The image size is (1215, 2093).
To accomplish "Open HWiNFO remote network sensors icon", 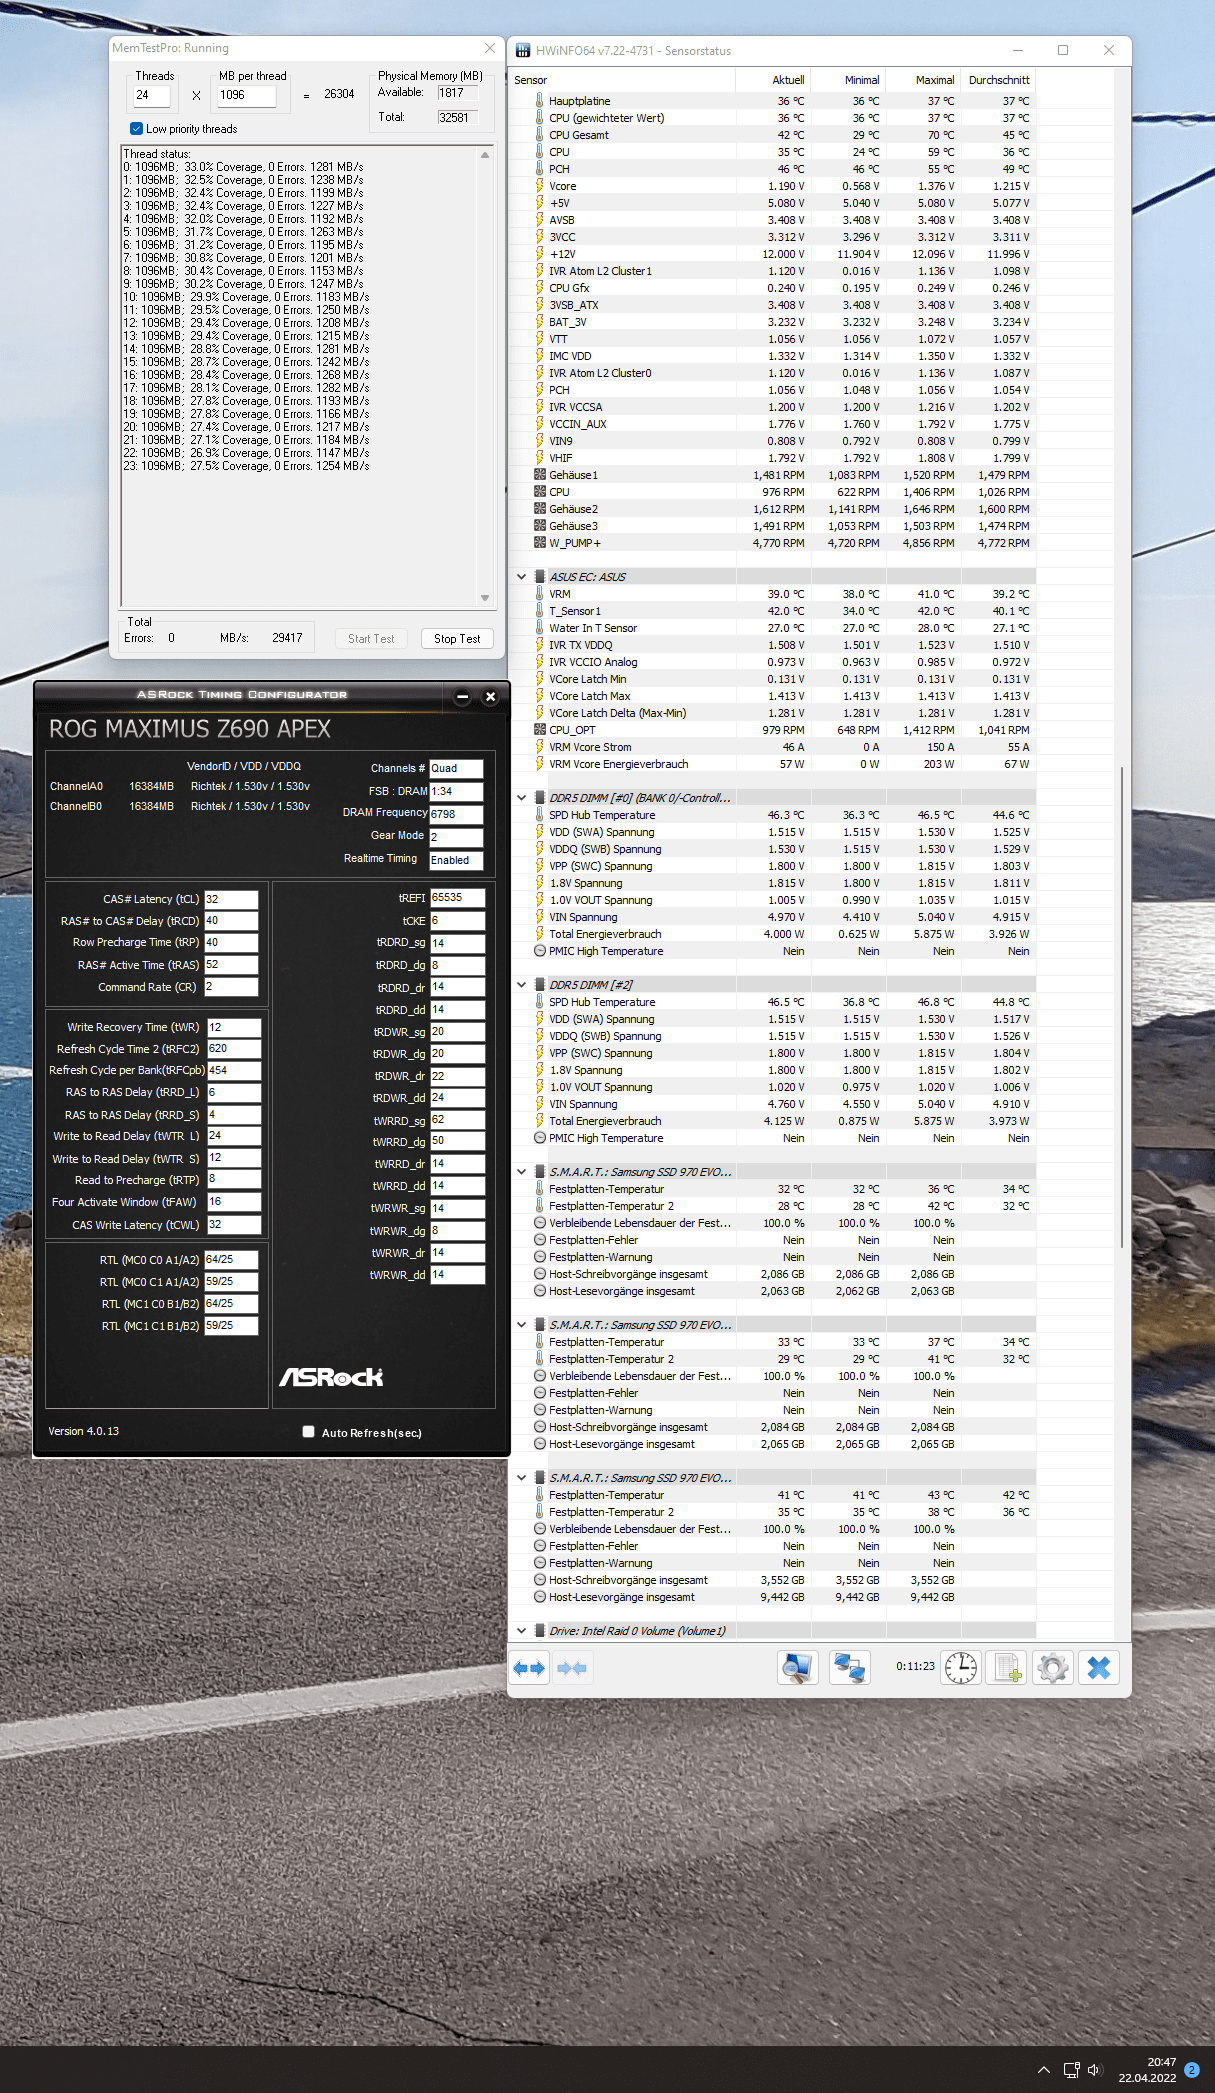I will pos(850,1668).
